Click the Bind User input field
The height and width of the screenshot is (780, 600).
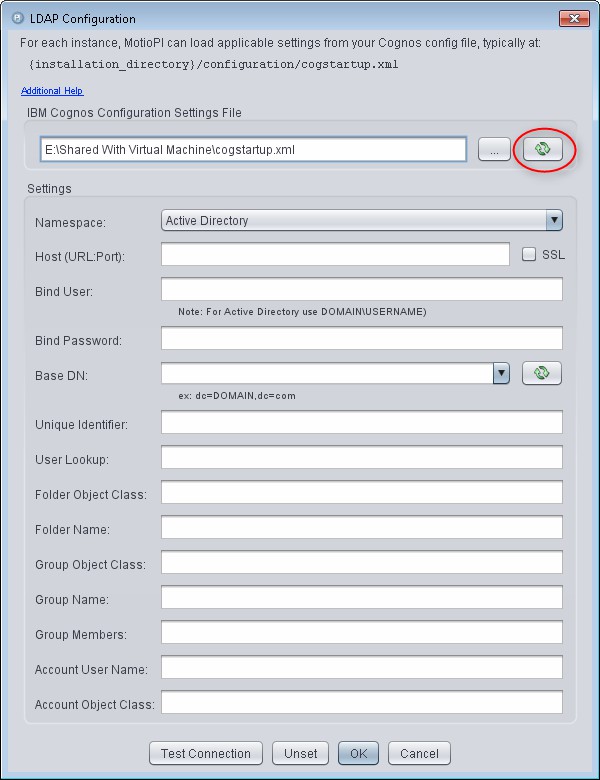coord(362,289)
